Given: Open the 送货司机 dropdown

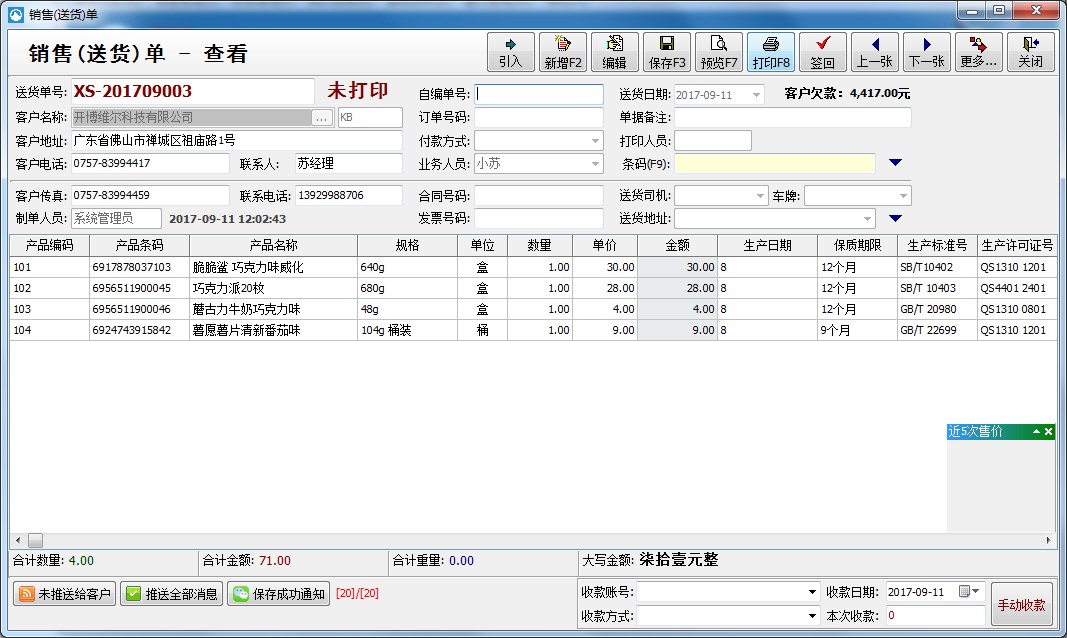Looking at the screenshot, I should 760,196.
